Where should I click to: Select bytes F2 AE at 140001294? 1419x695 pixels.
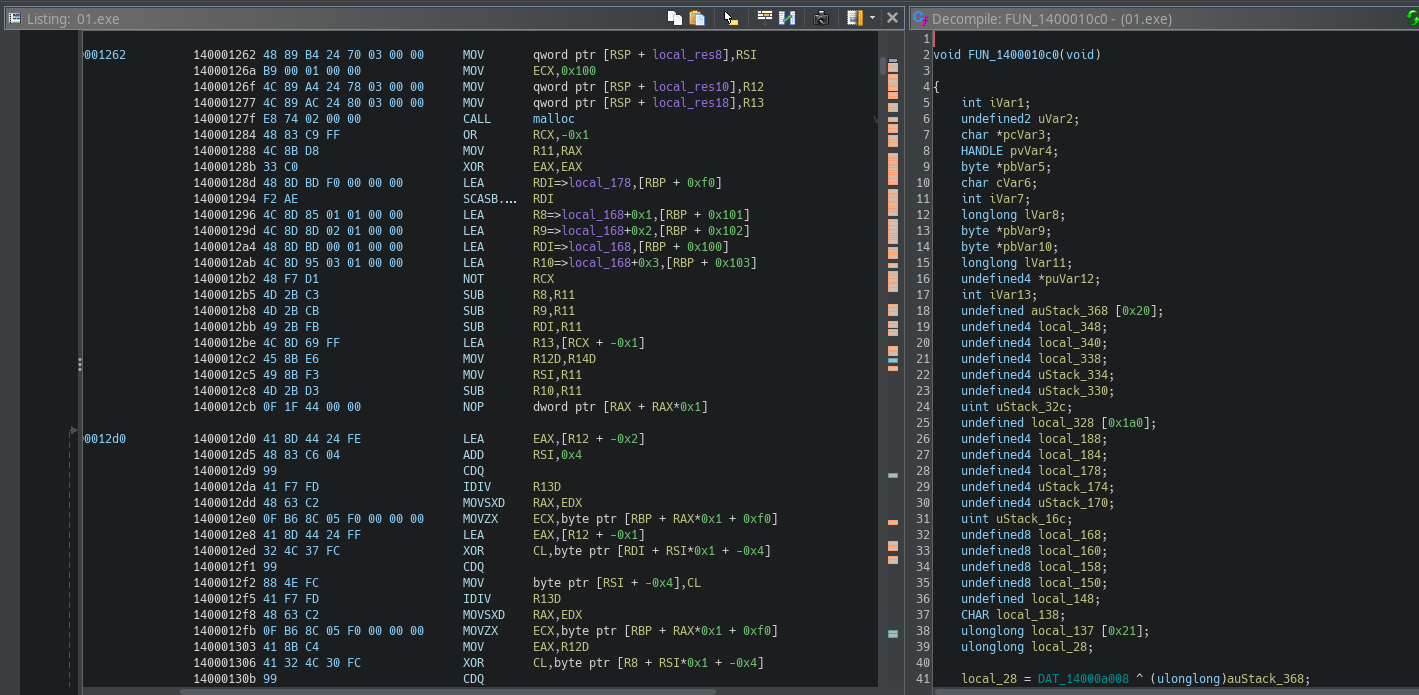pos(282,199)
